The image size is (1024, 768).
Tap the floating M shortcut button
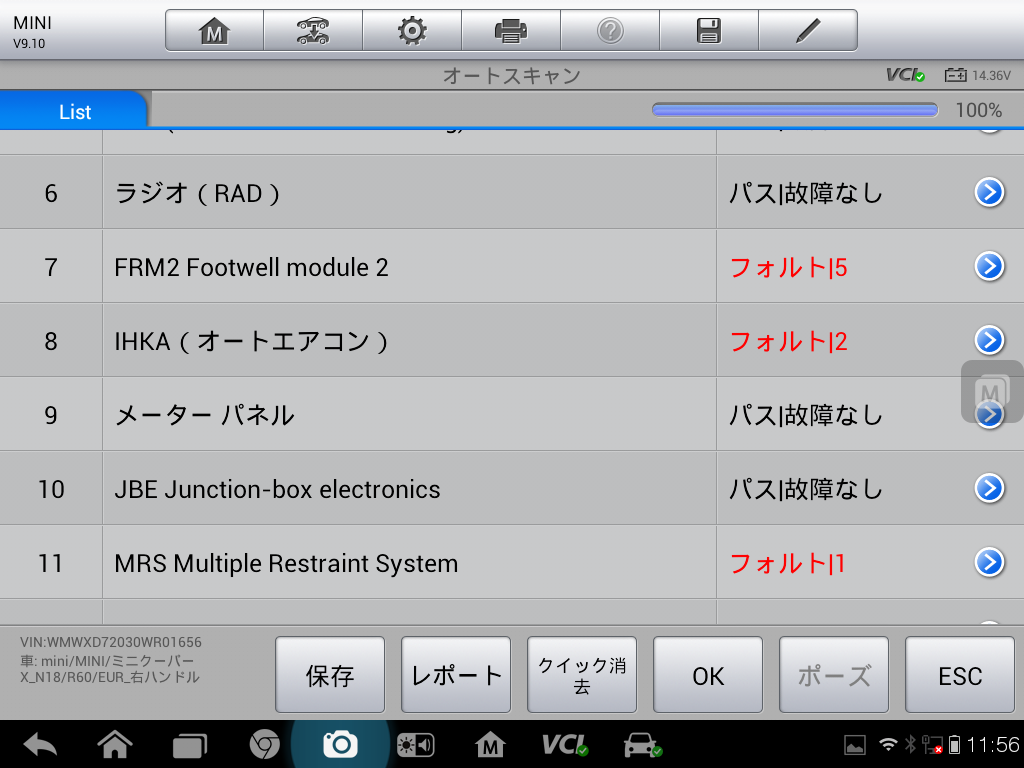991,391
